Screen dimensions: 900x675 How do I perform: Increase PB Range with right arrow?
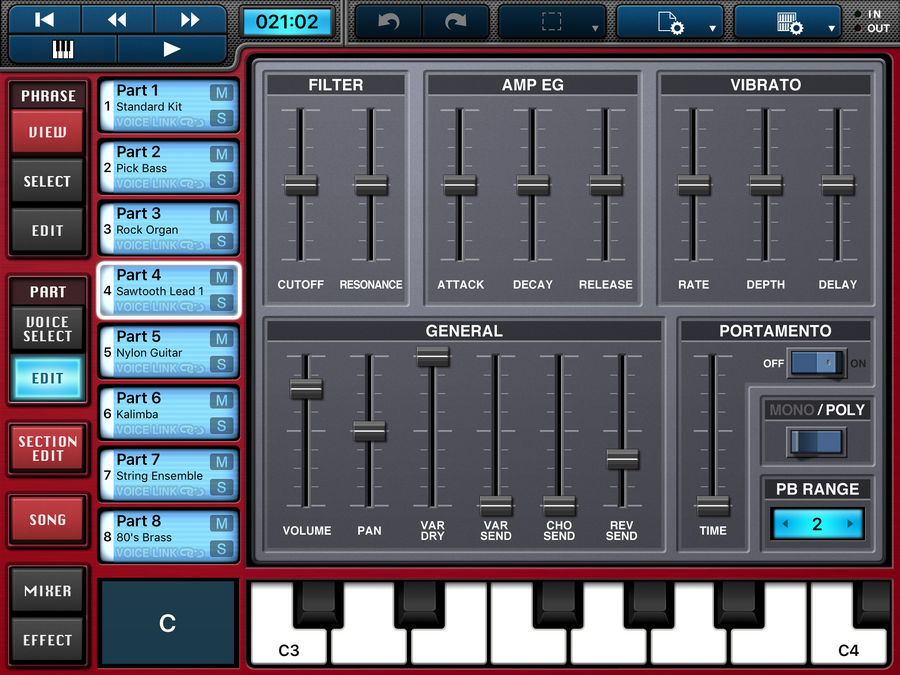pyautogui.click(x=850, y=524)
